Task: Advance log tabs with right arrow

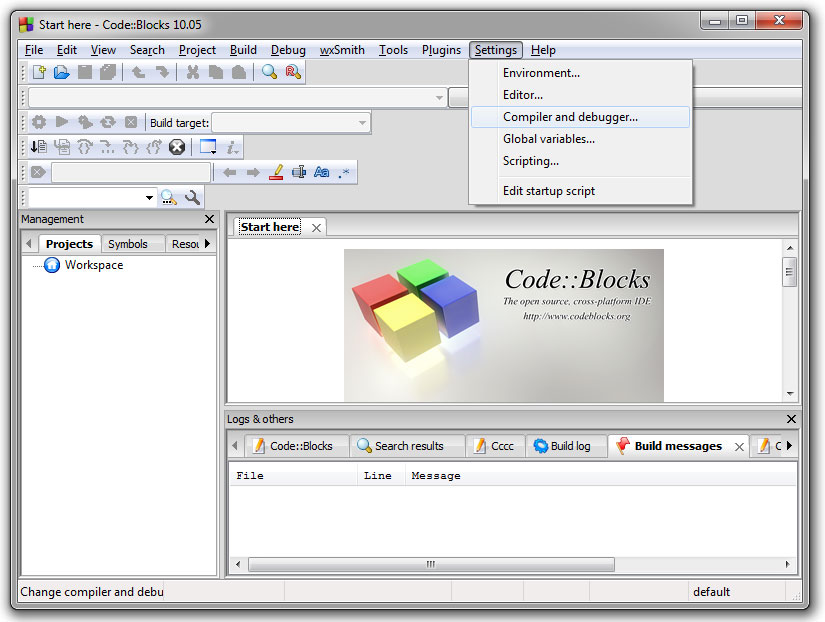Action: [x=789, y=445]
